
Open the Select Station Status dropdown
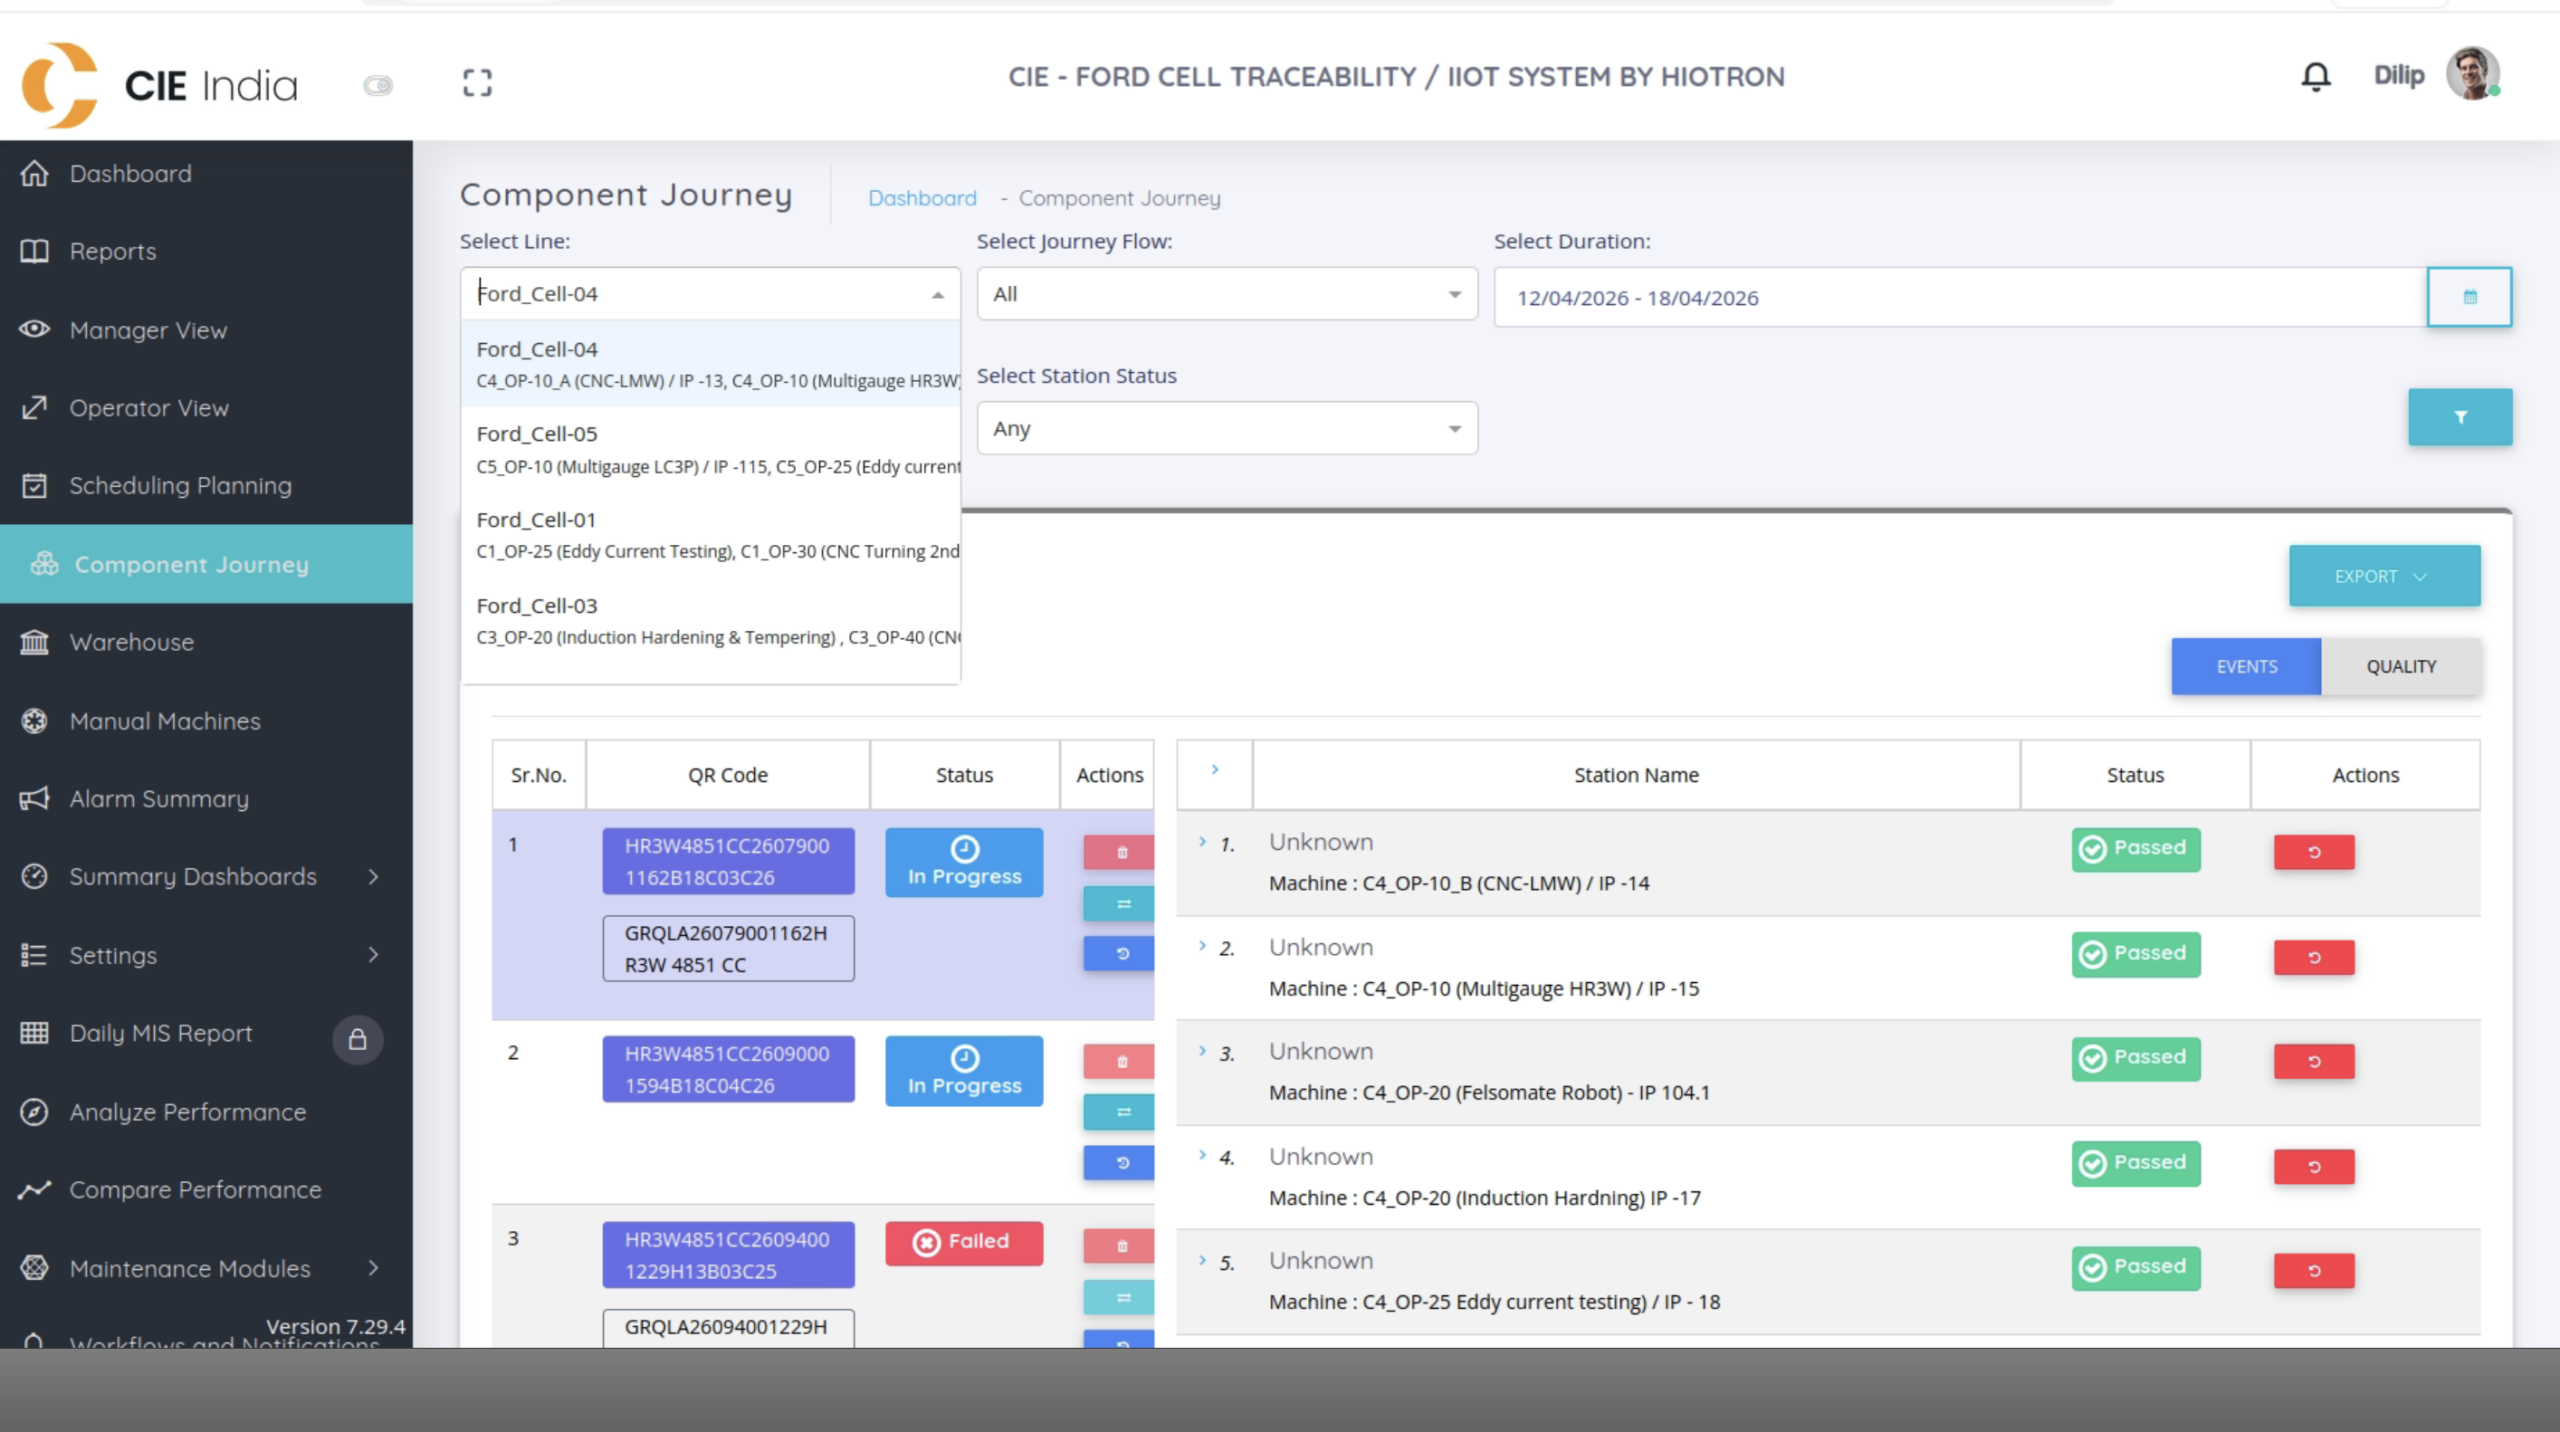1227,429
